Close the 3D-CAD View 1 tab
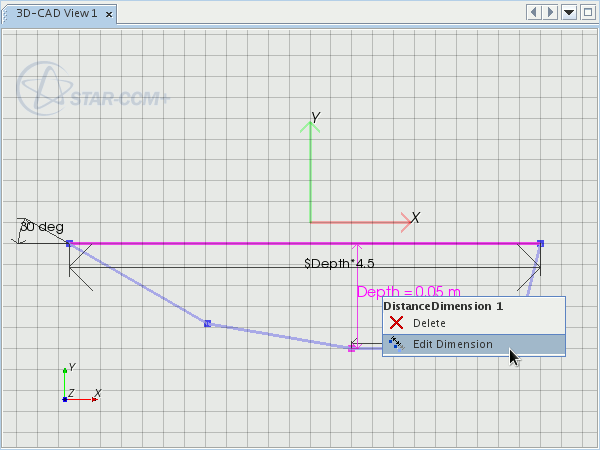Viewport: 600px width, 450px height. coord(109,15)
